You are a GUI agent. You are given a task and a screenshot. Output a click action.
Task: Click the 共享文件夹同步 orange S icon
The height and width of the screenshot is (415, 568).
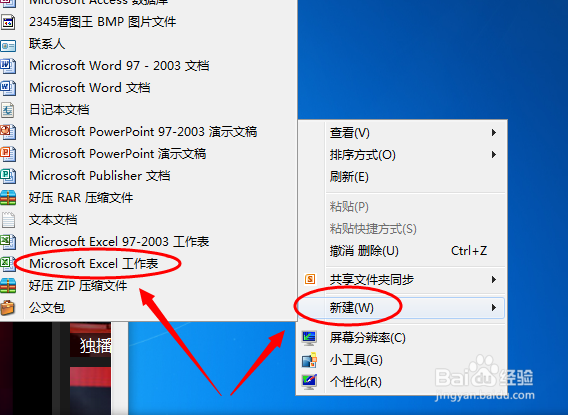pos(310,279)
